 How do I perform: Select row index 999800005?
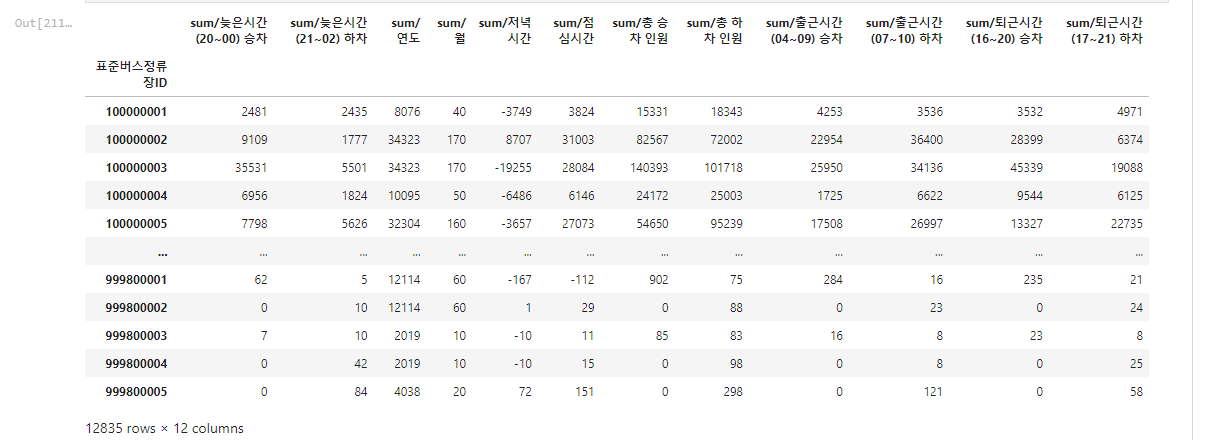[136, 391]
